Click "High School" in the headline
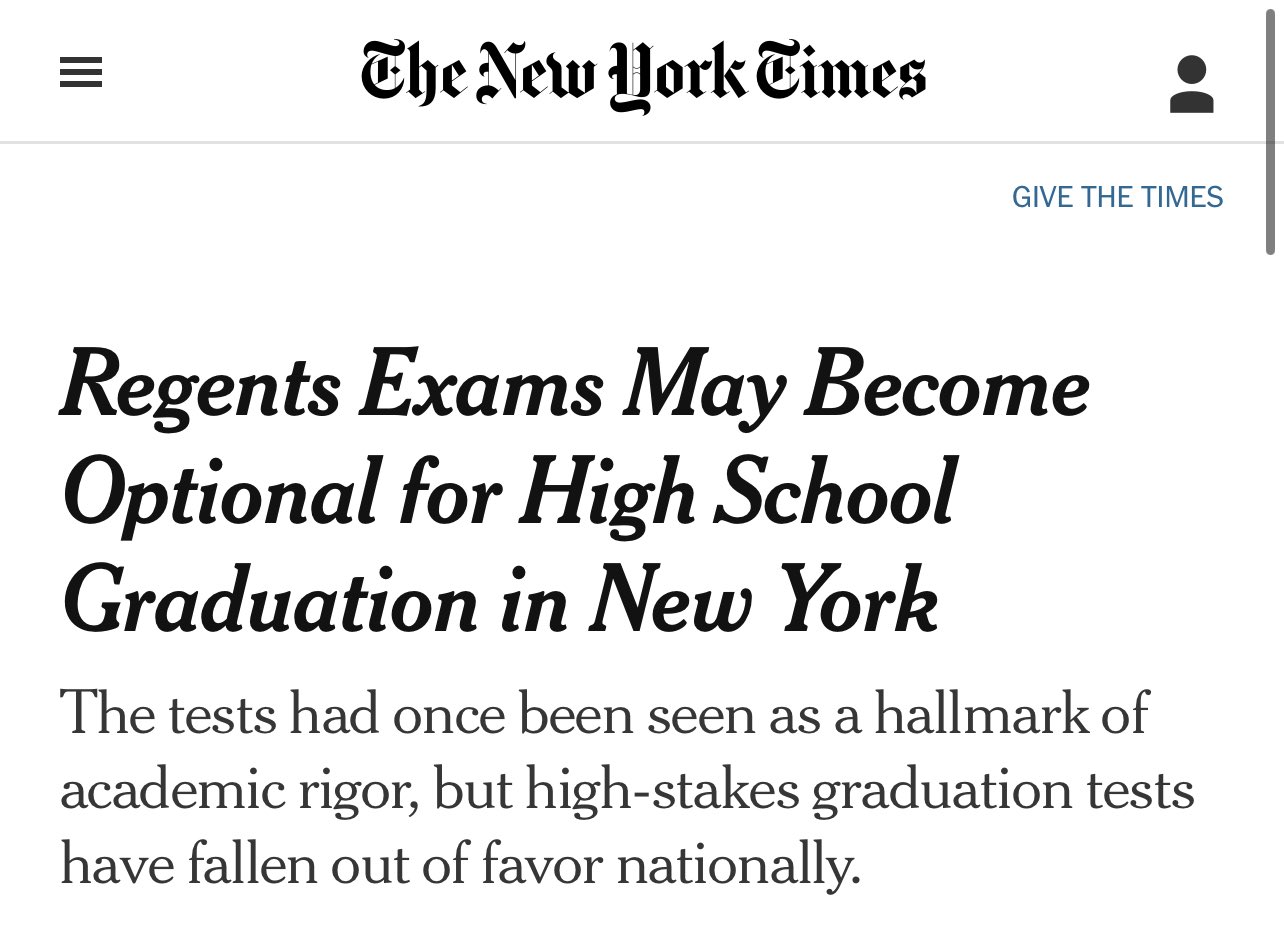 pos(737,493)
